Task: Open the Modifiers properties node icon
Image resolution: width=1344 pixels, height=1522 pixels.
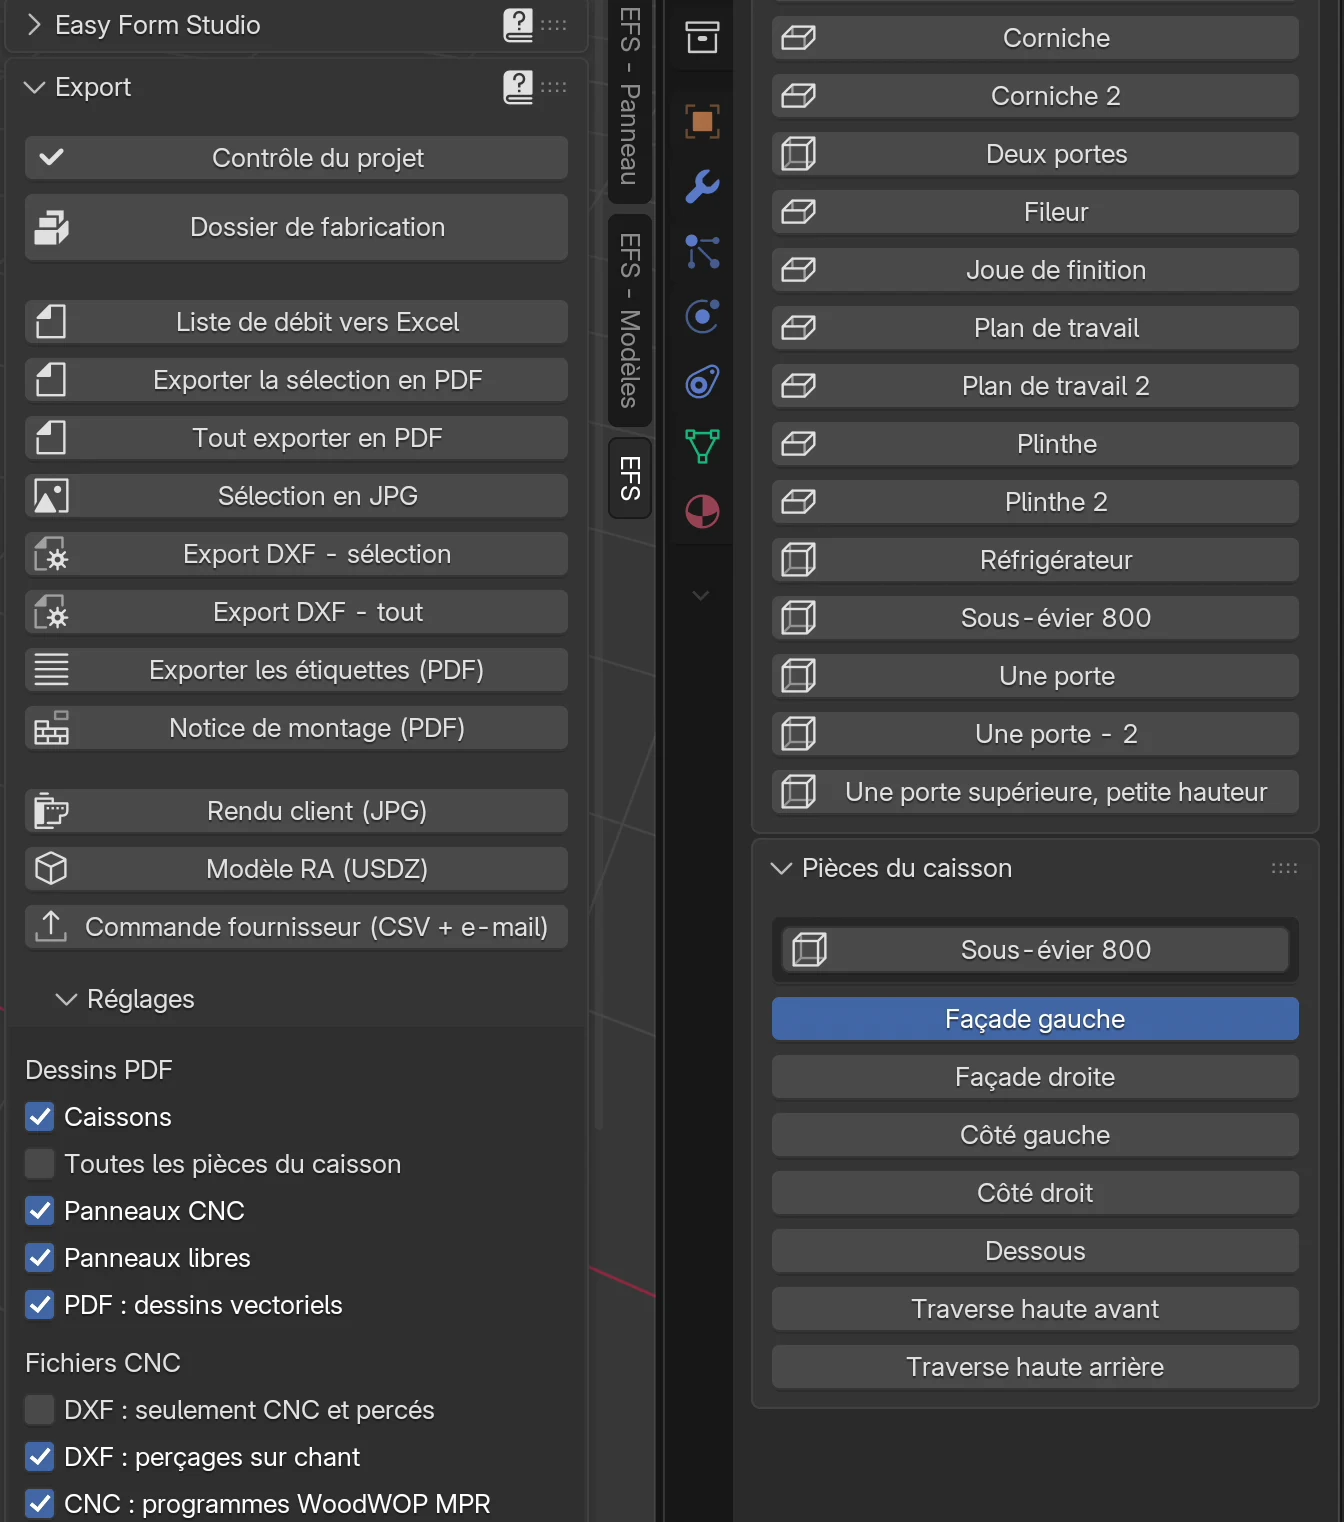Action: click(x=702, y=252)
